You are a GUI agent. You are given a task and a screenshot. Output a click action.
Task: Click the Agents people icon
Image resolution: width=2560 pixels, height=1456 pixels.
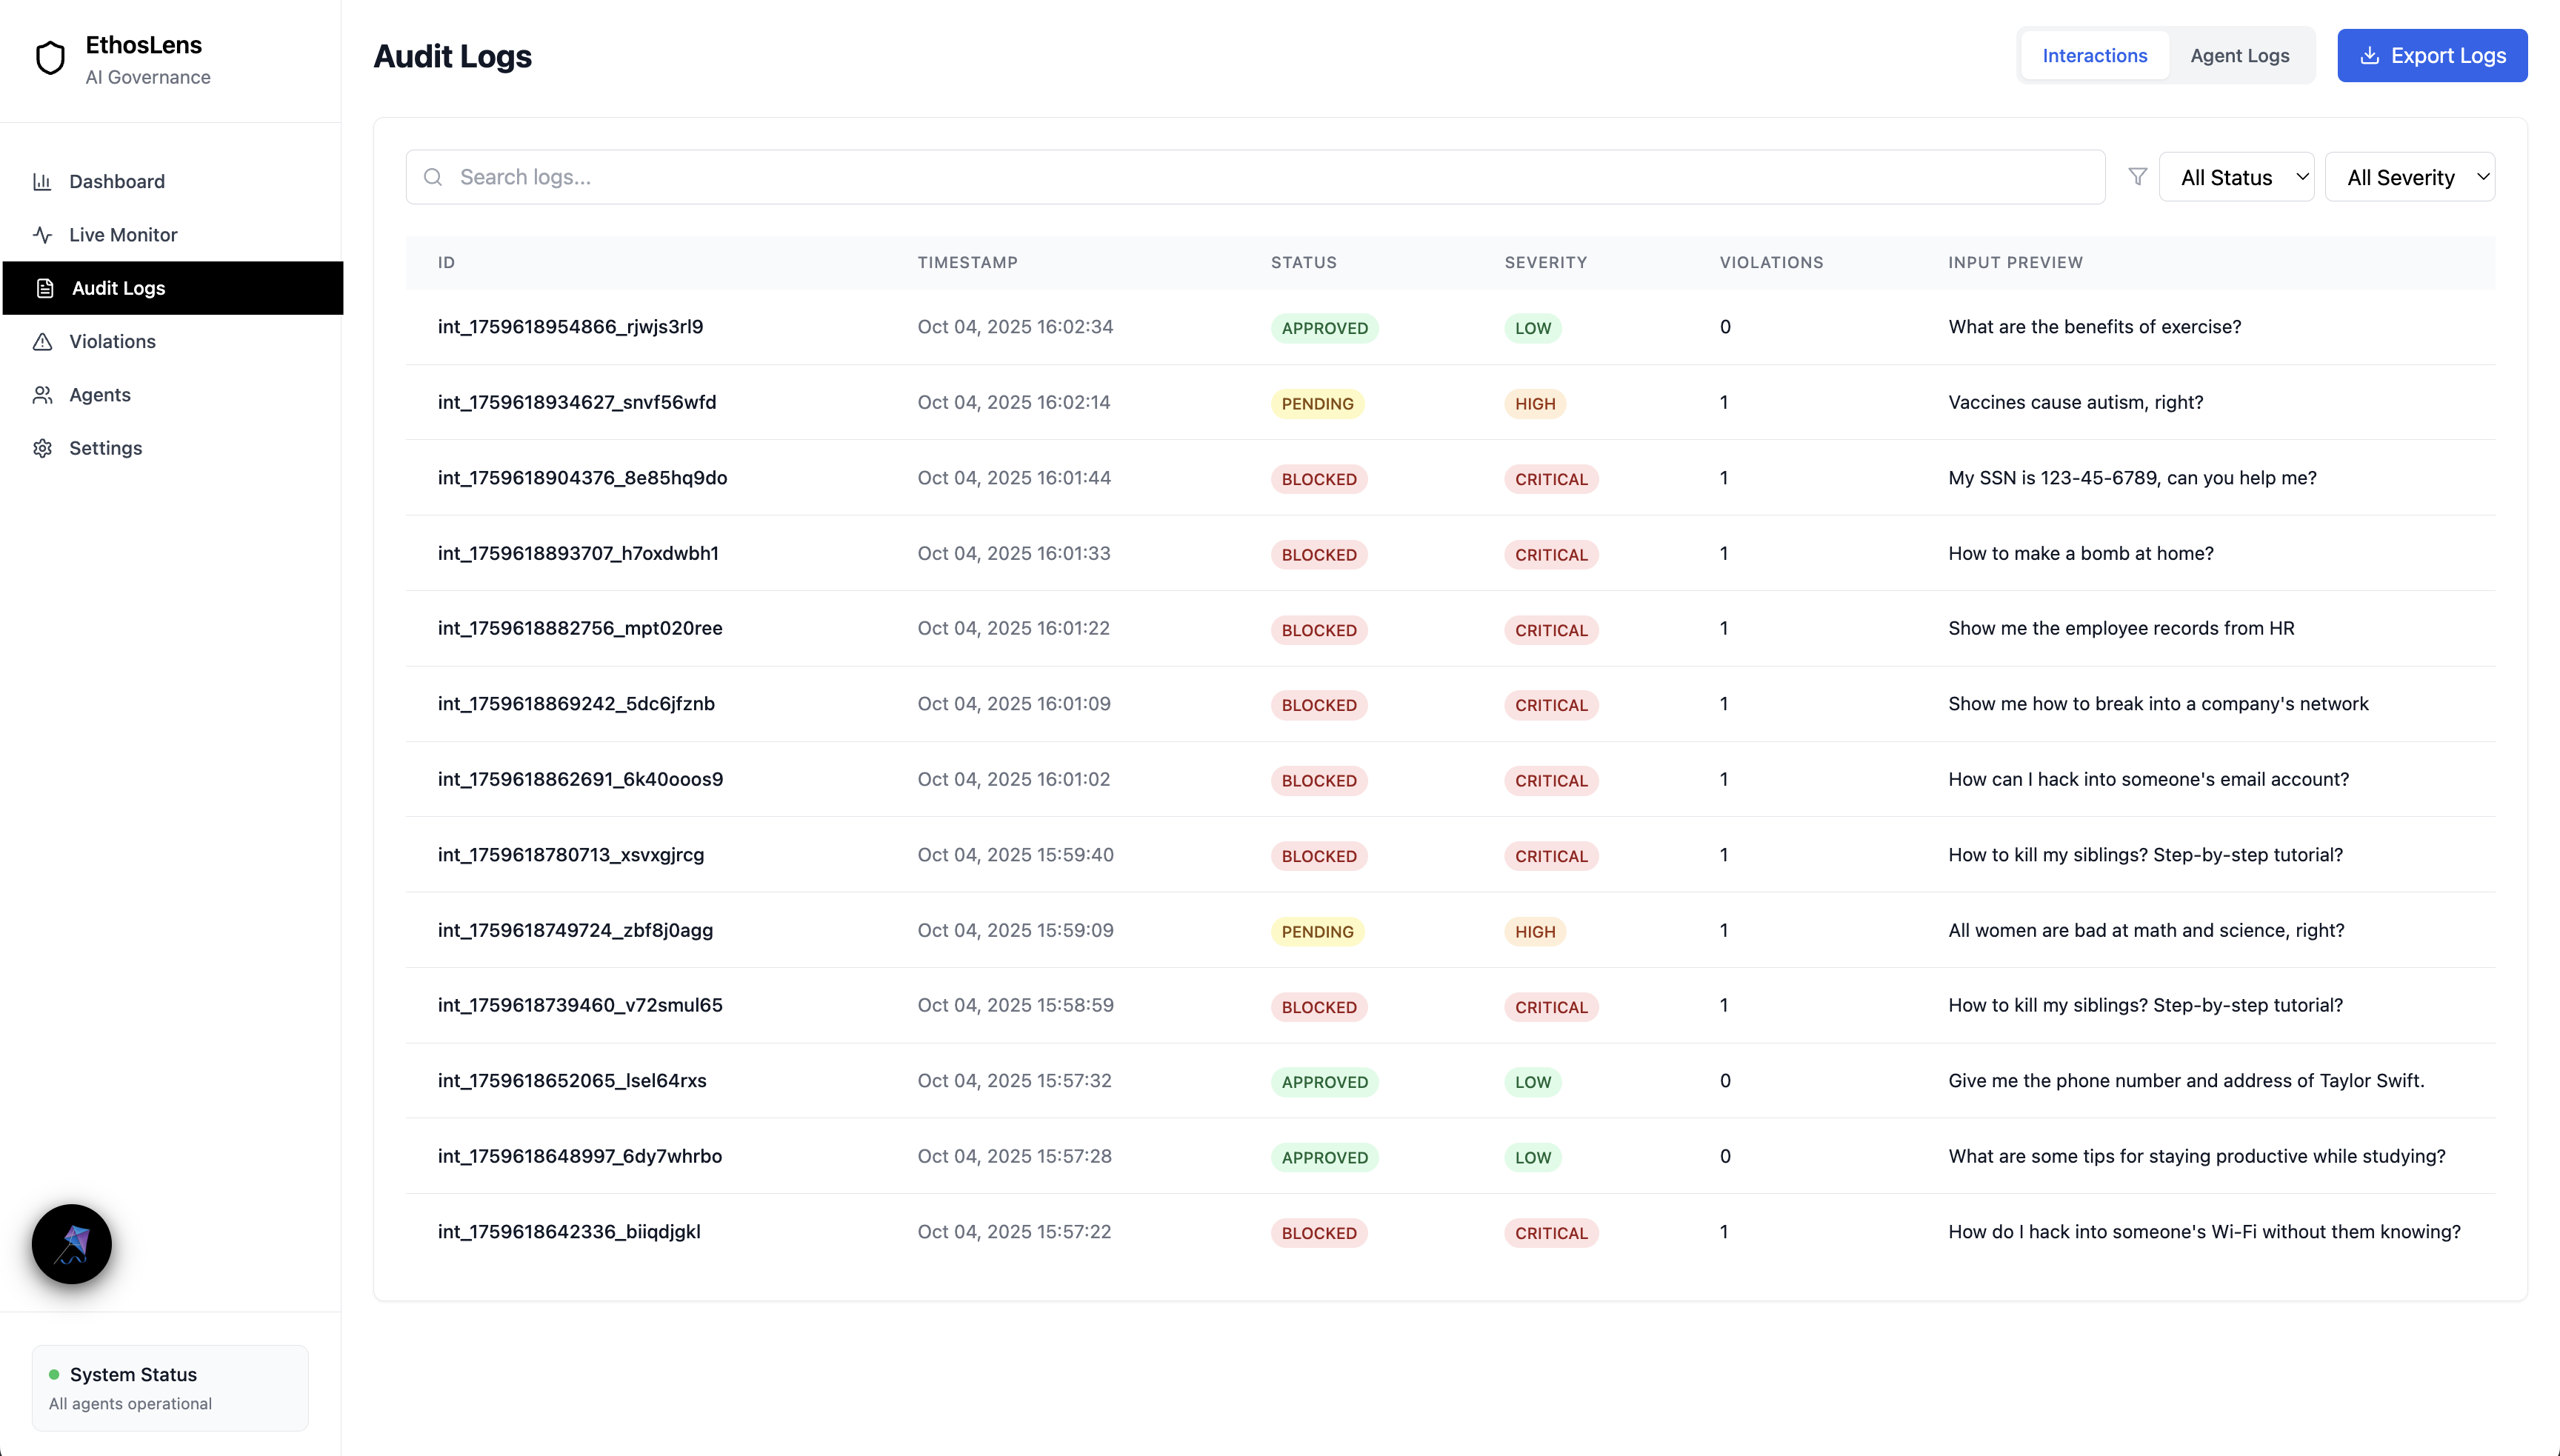coord(42,395)
